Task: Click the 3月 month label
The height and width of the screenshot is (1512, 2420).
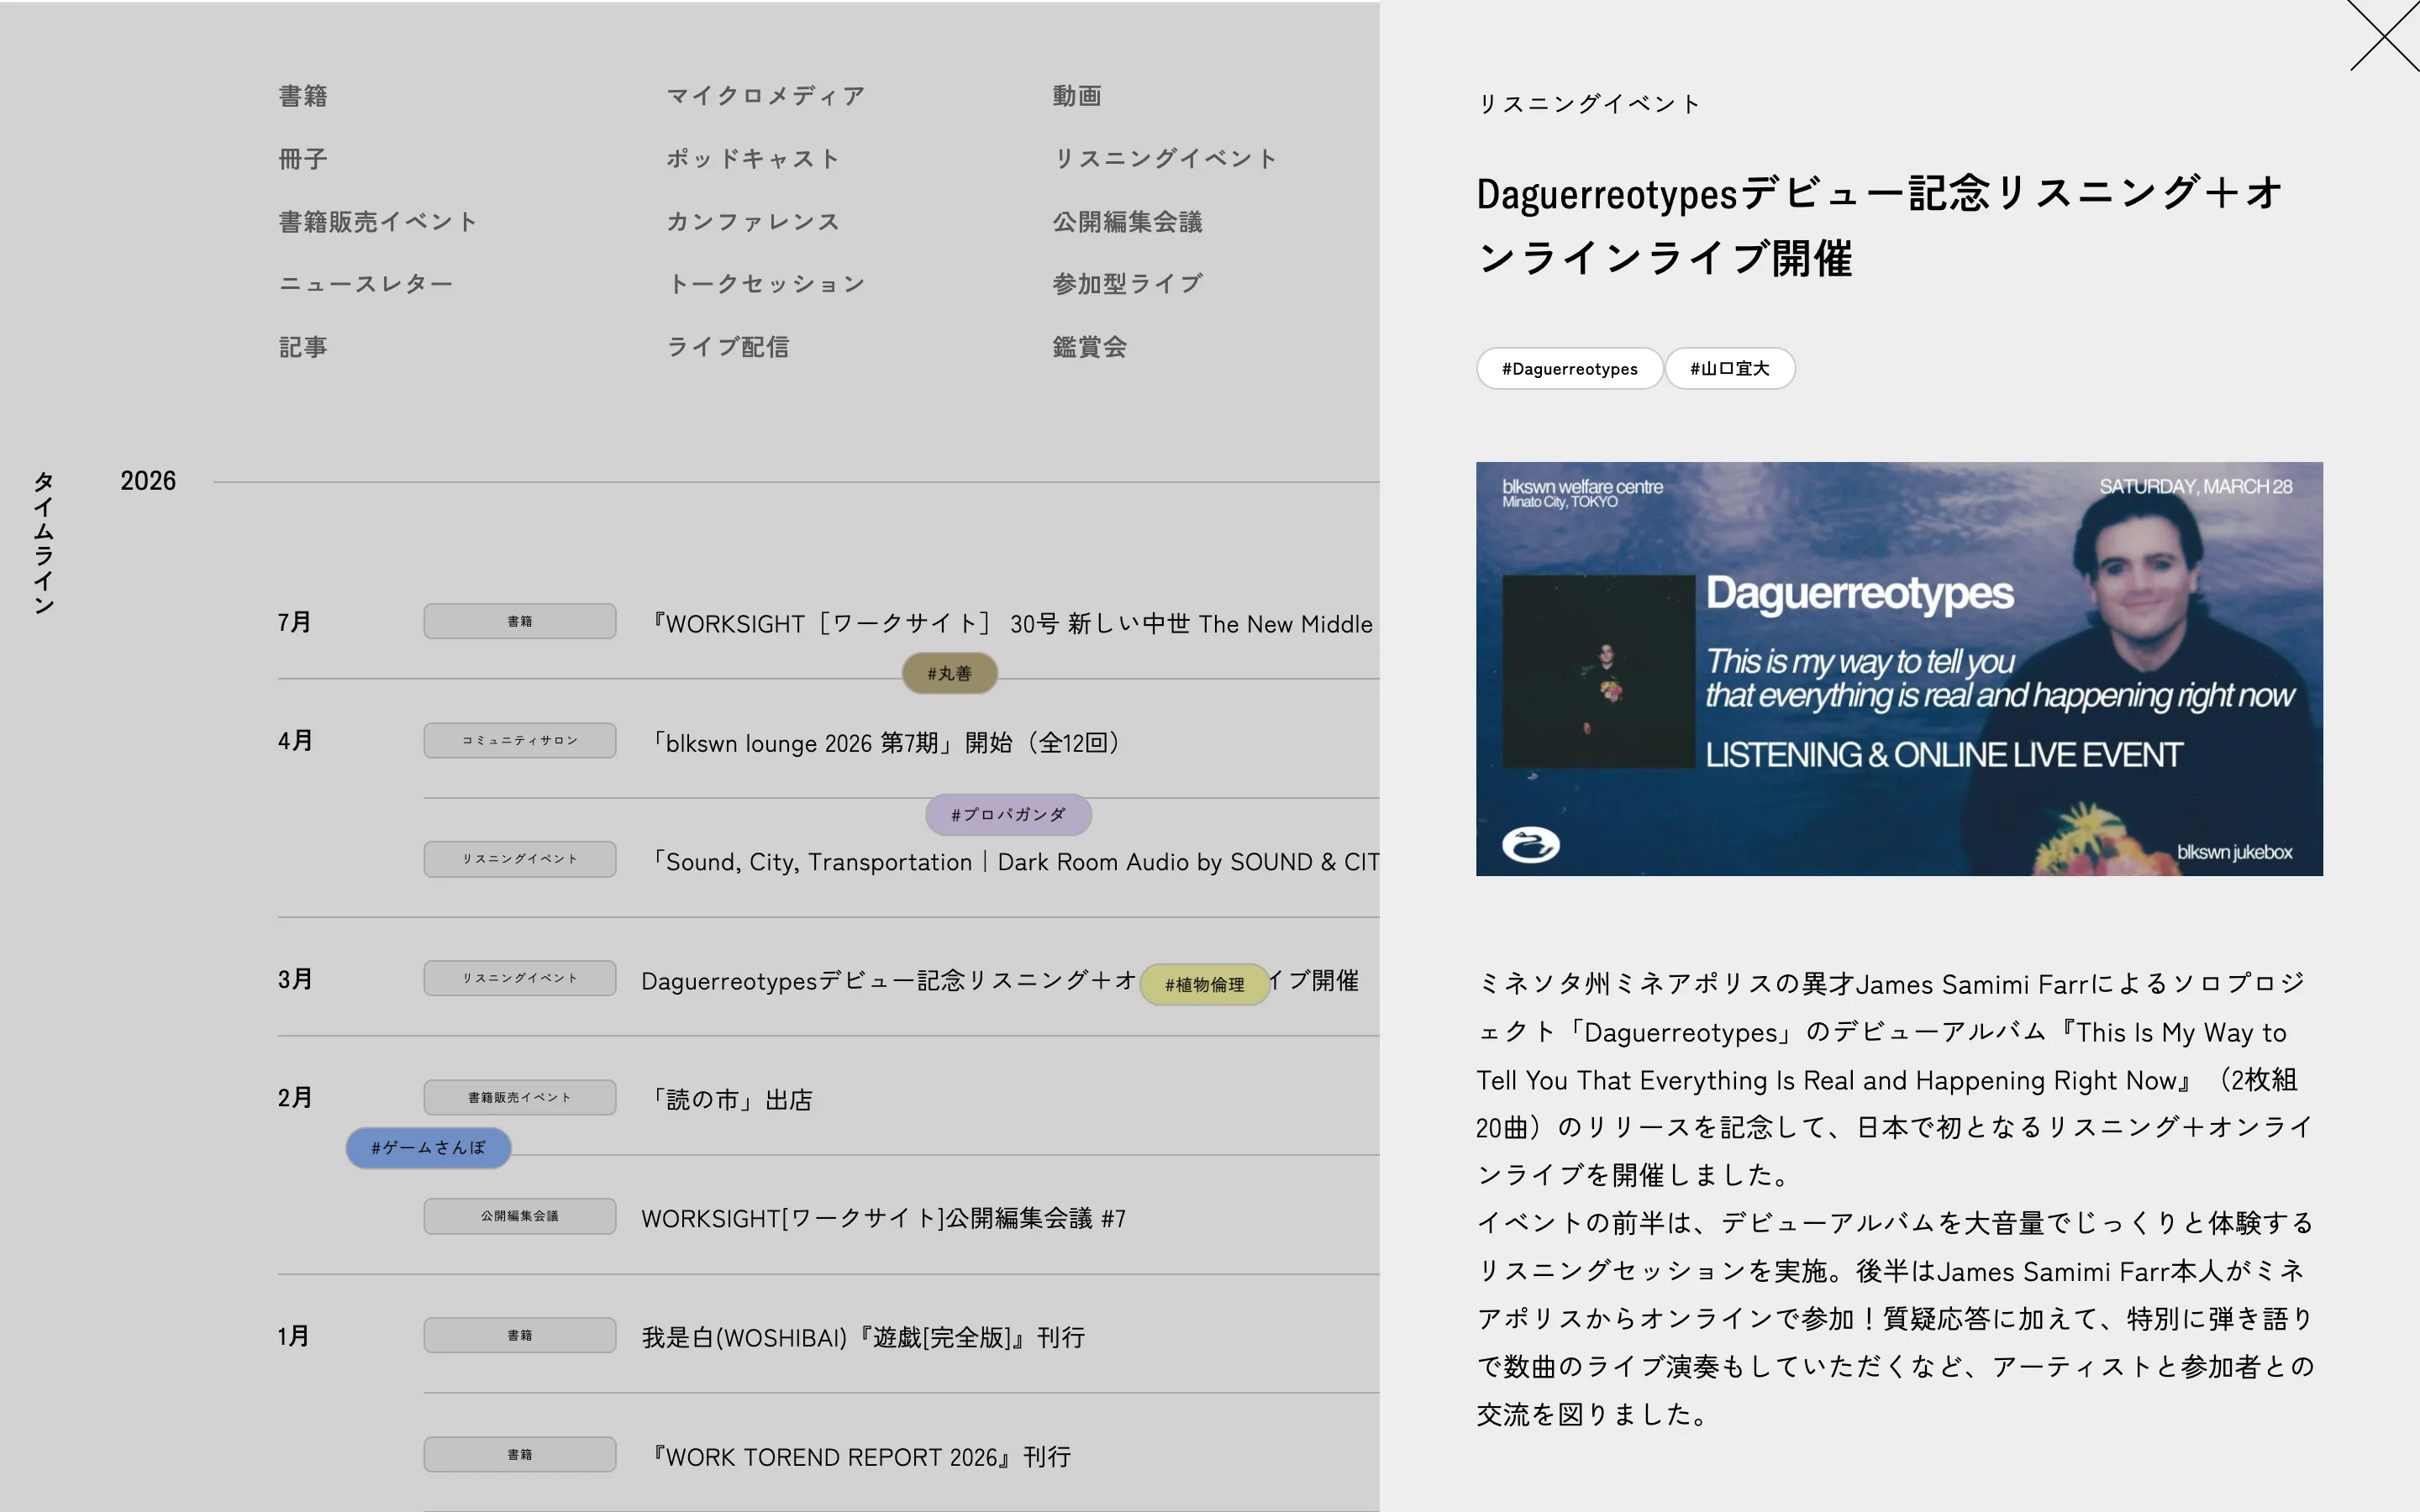Action: tap(295, 979)
